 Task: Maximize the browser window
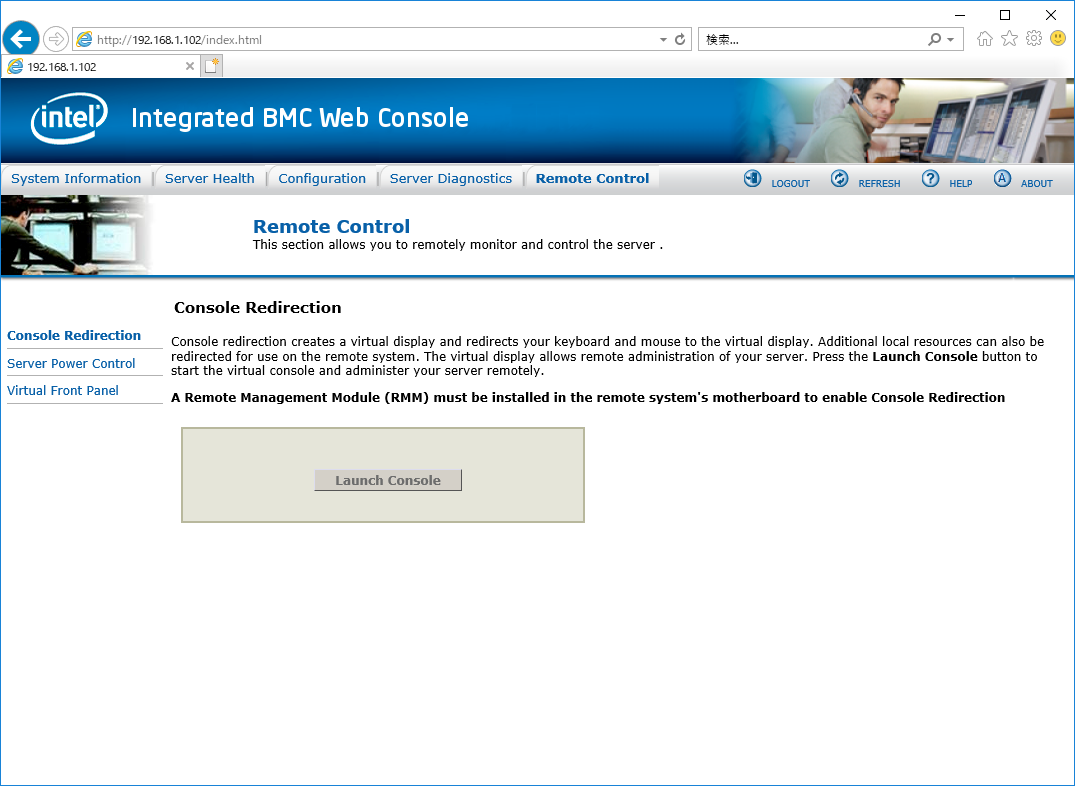coord(1005,15)
